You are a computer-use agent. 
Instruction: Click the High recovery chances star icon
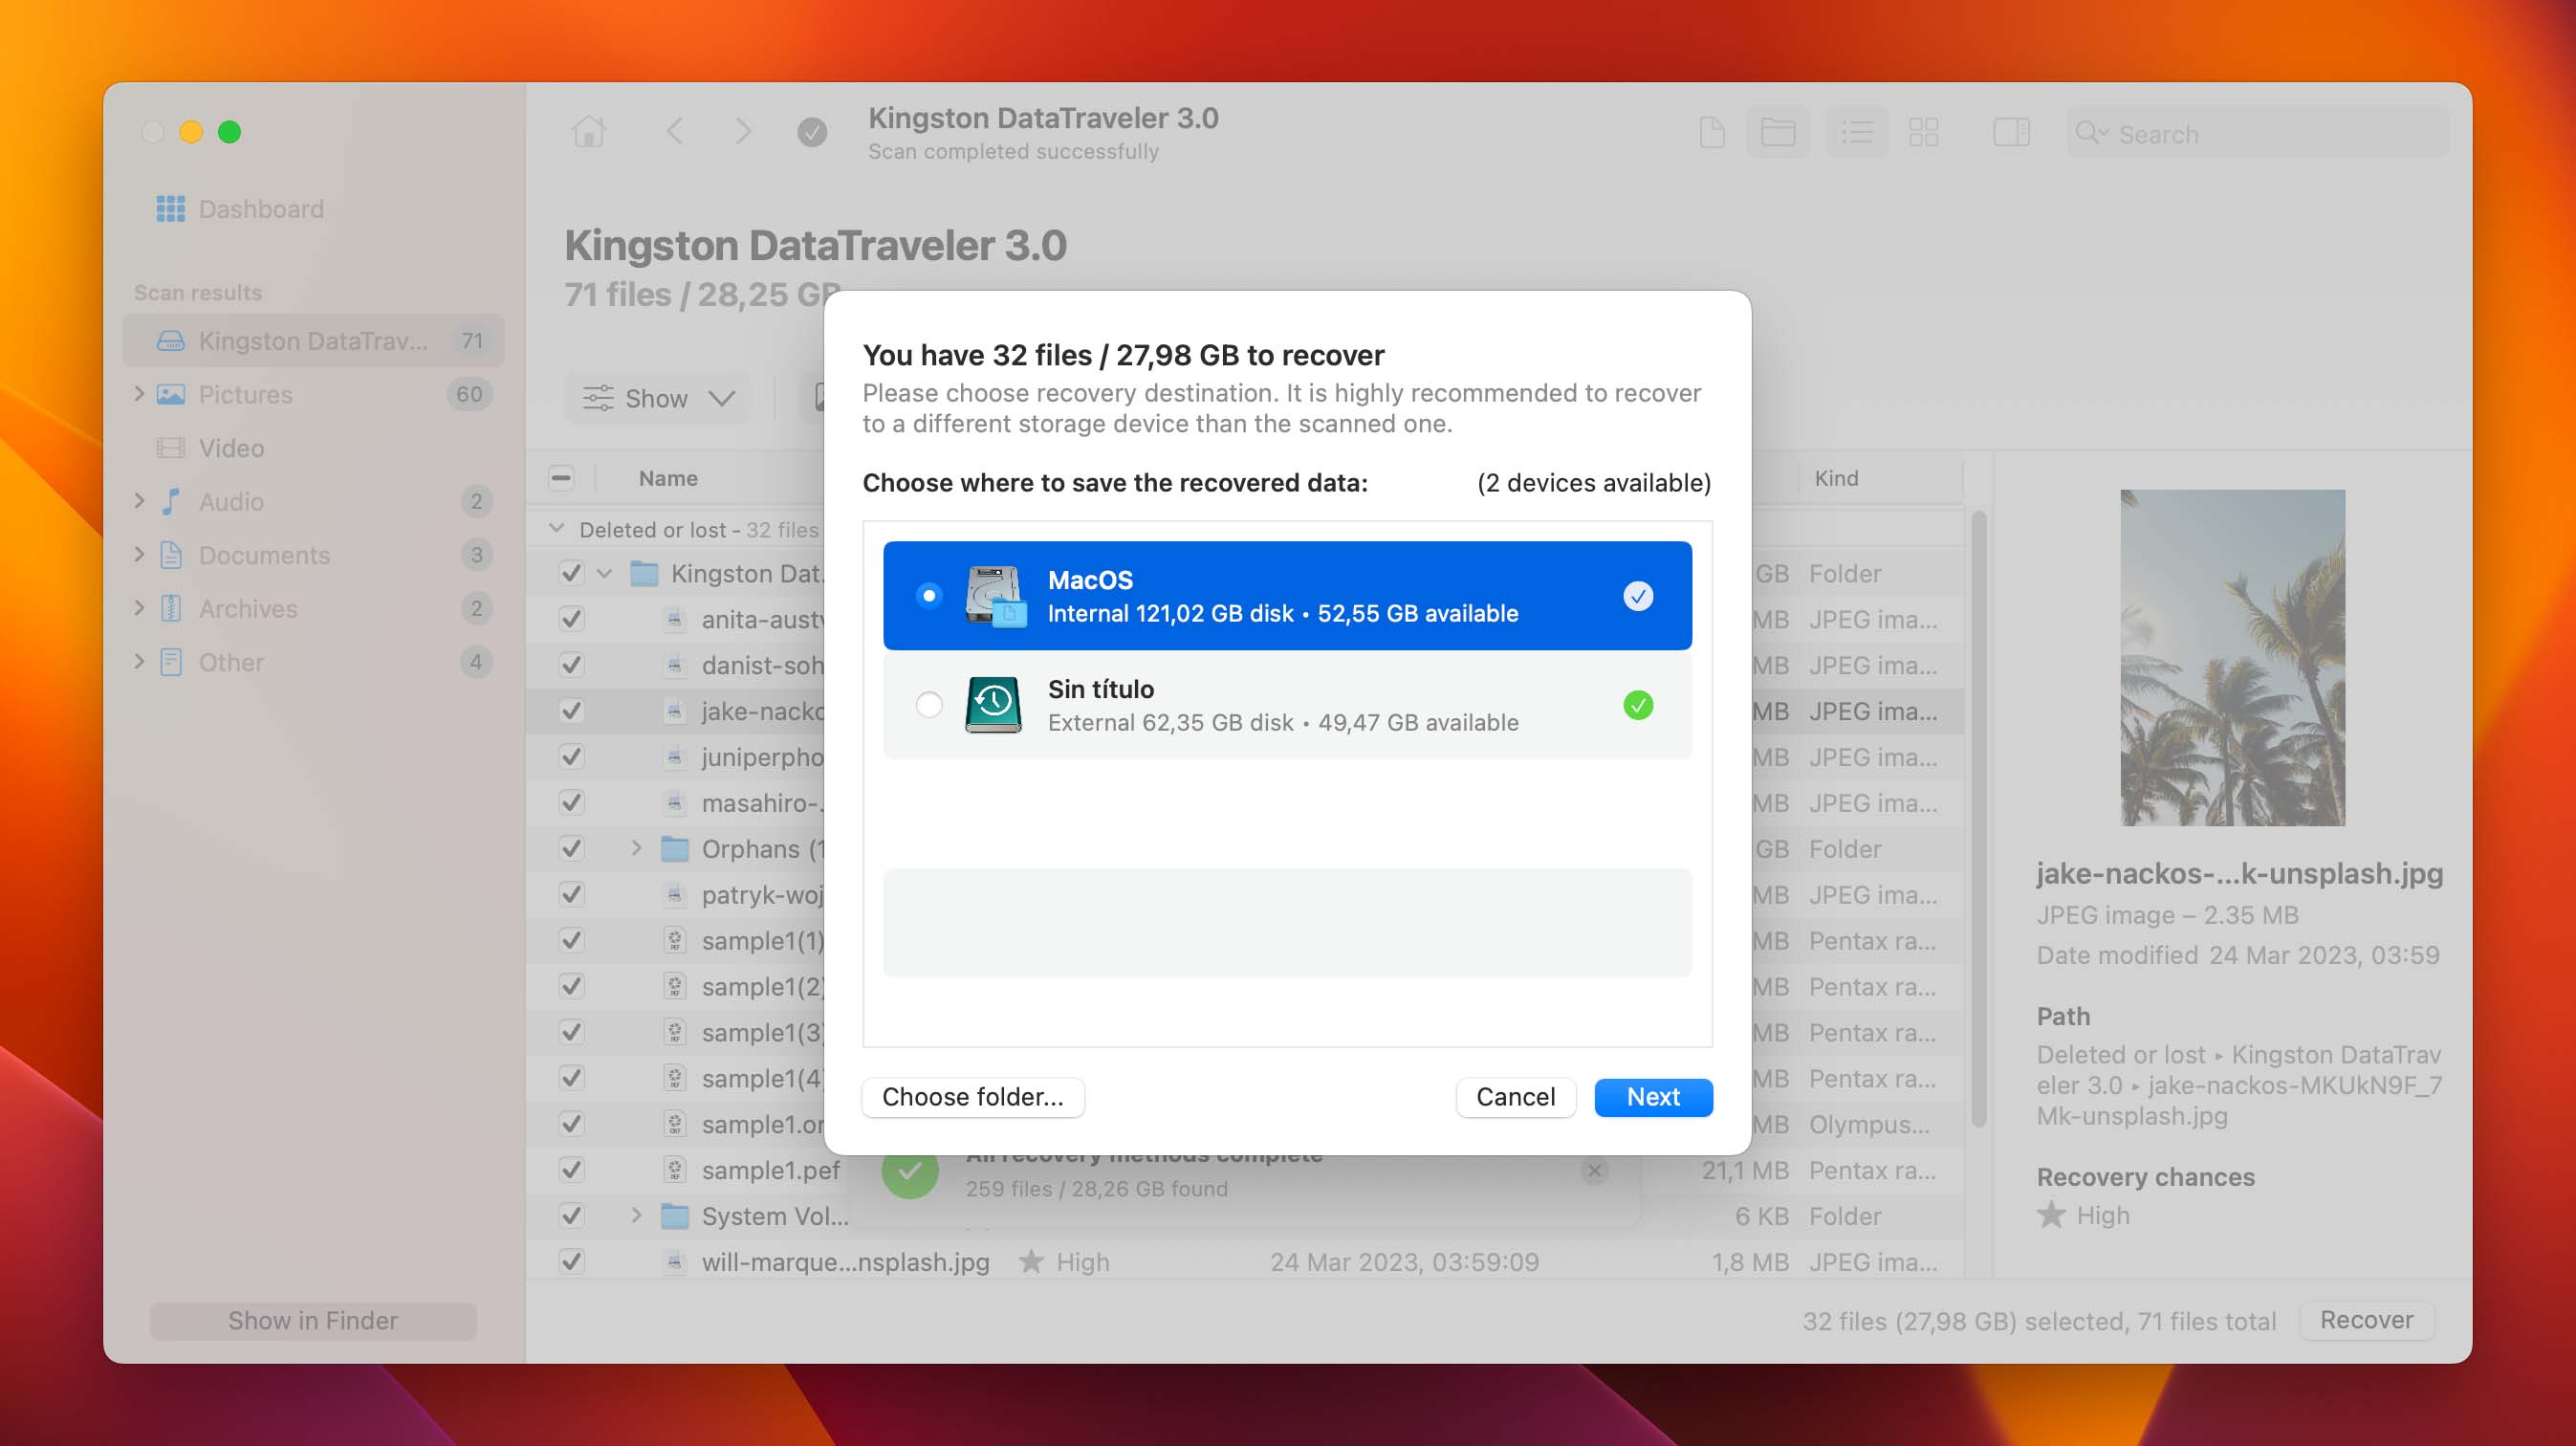click(x=2051, y=1215)
